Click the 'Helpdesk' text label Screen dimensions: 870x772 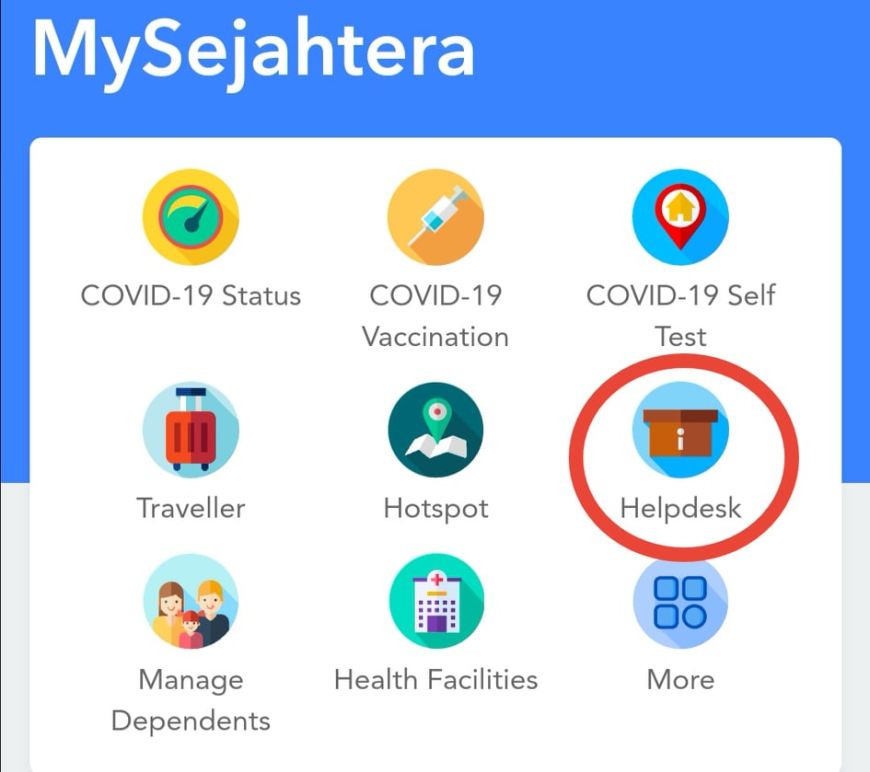click(x=680, y=508)
